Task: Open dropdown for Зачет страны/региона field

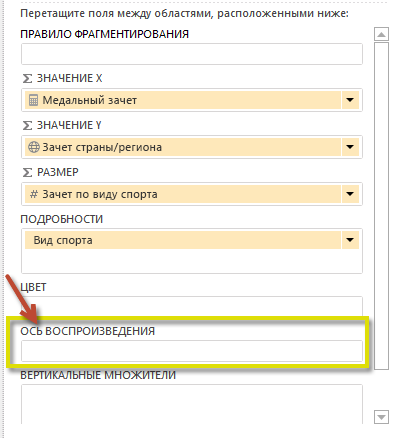Action: tap(350, 147)
